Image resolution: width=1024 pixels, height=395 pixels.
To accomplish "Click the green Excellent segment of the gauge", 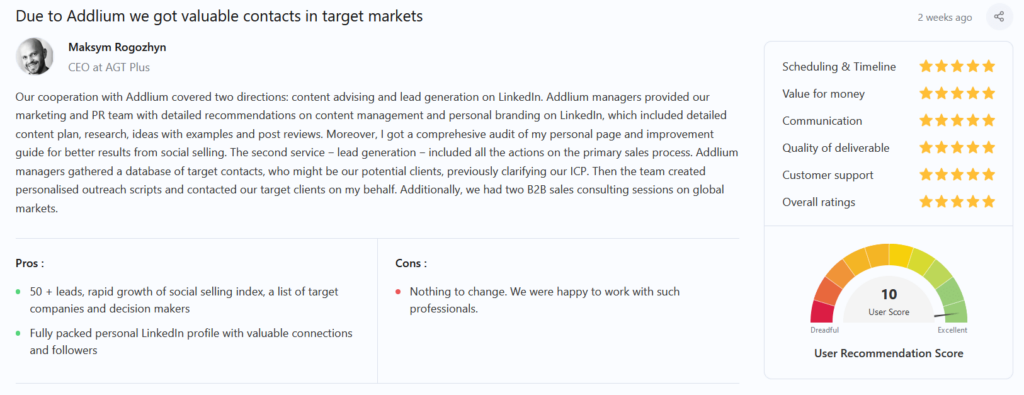I will (955, 311).
